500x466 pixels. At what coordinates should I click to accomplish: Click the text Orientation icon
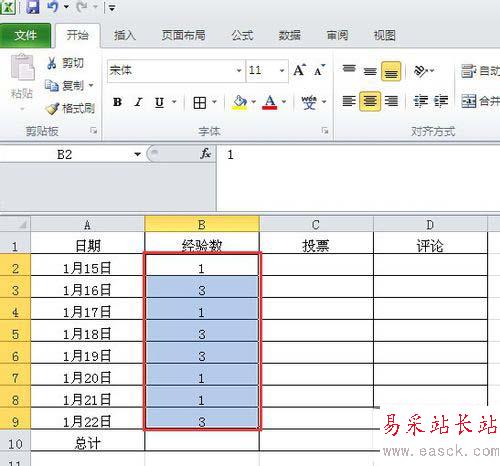(x=421, y=71)
